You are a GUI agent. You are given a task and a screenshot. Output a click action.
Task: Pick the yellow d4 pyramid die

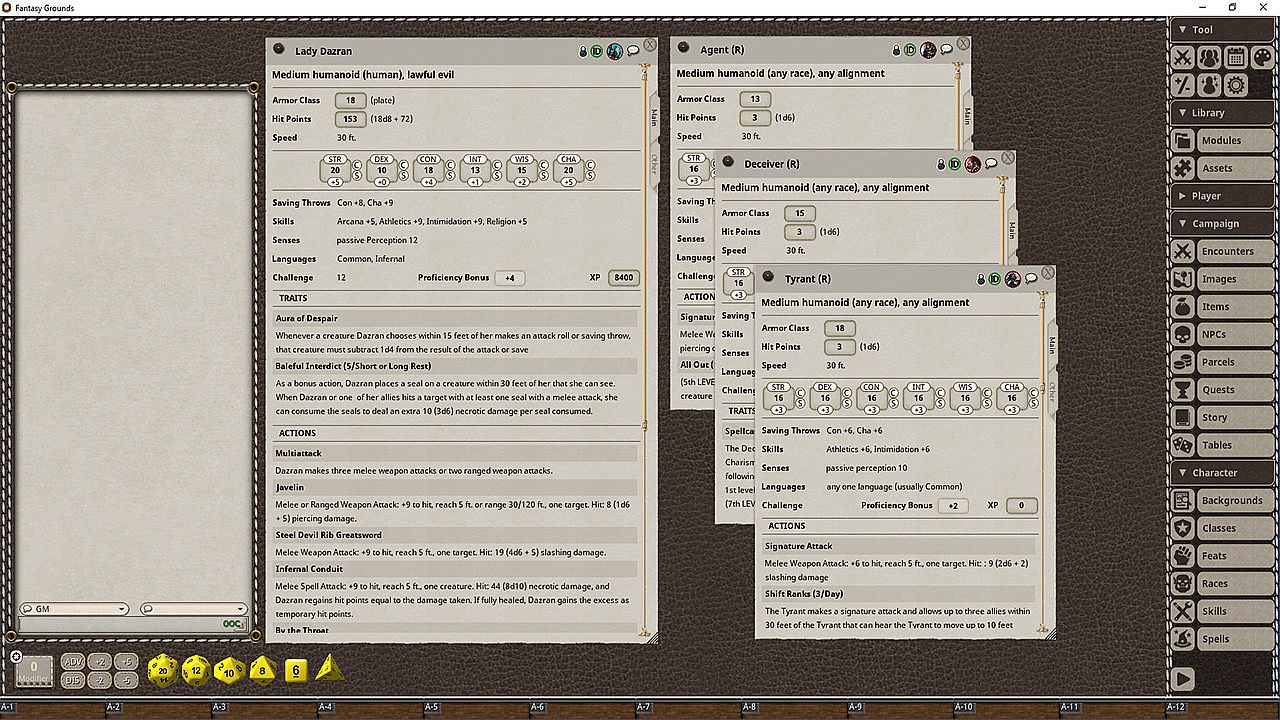tap(329, 669)
